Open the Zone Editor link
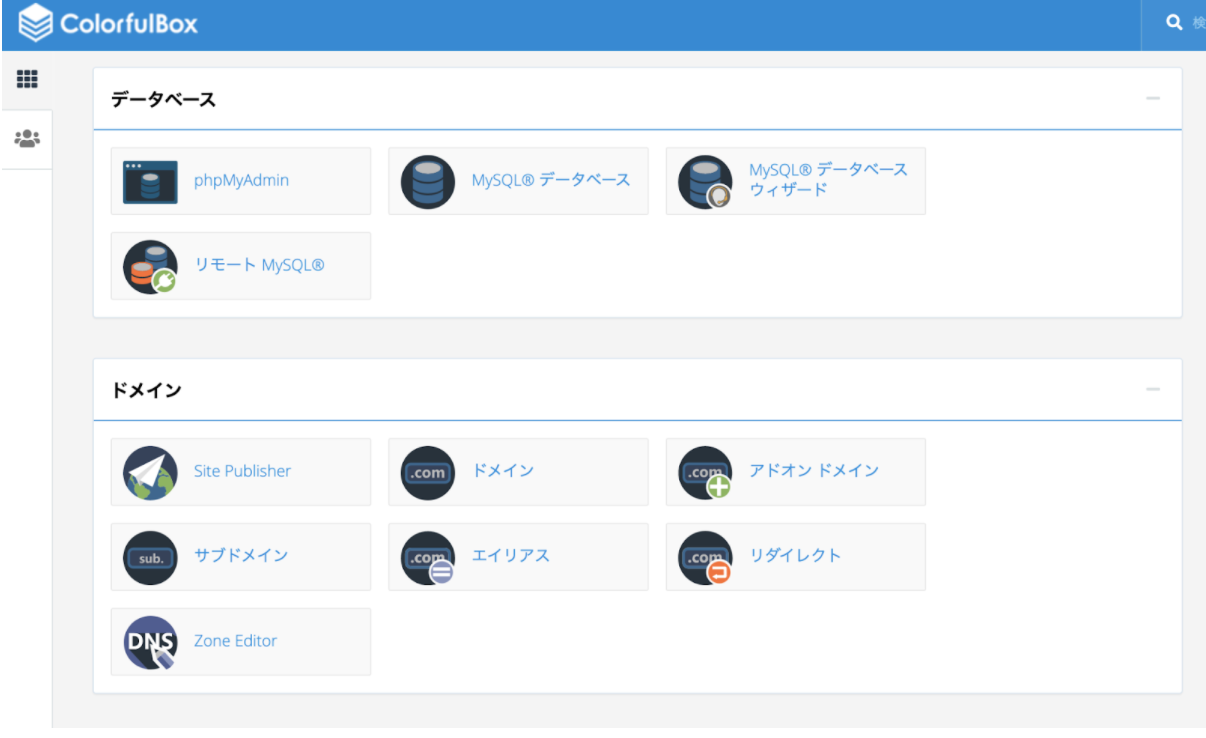1206x738 pixels. (235, 641)
